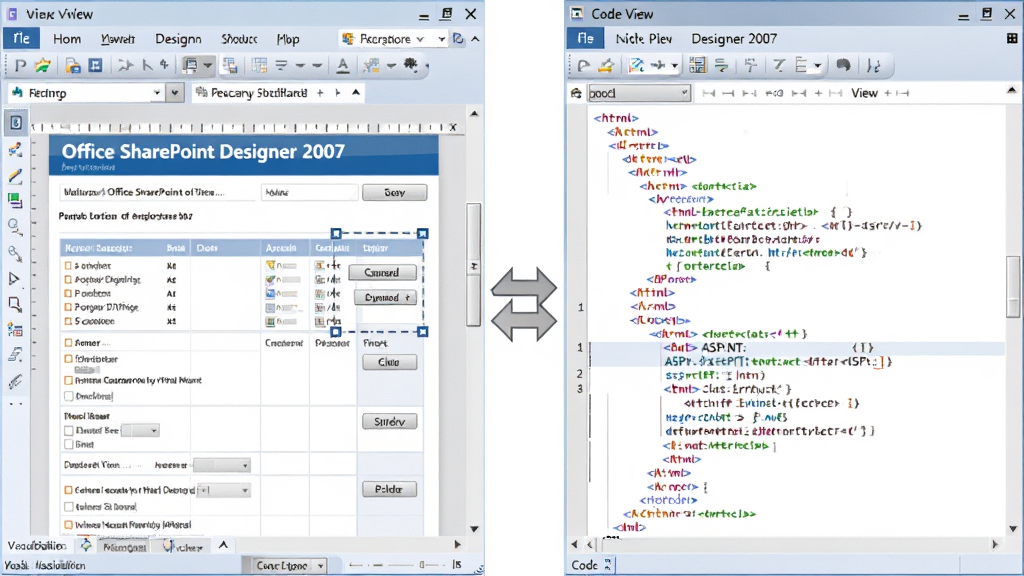Open the File tab in left window
Screen dimensions: 1024x576
click(x=22, y=39)
